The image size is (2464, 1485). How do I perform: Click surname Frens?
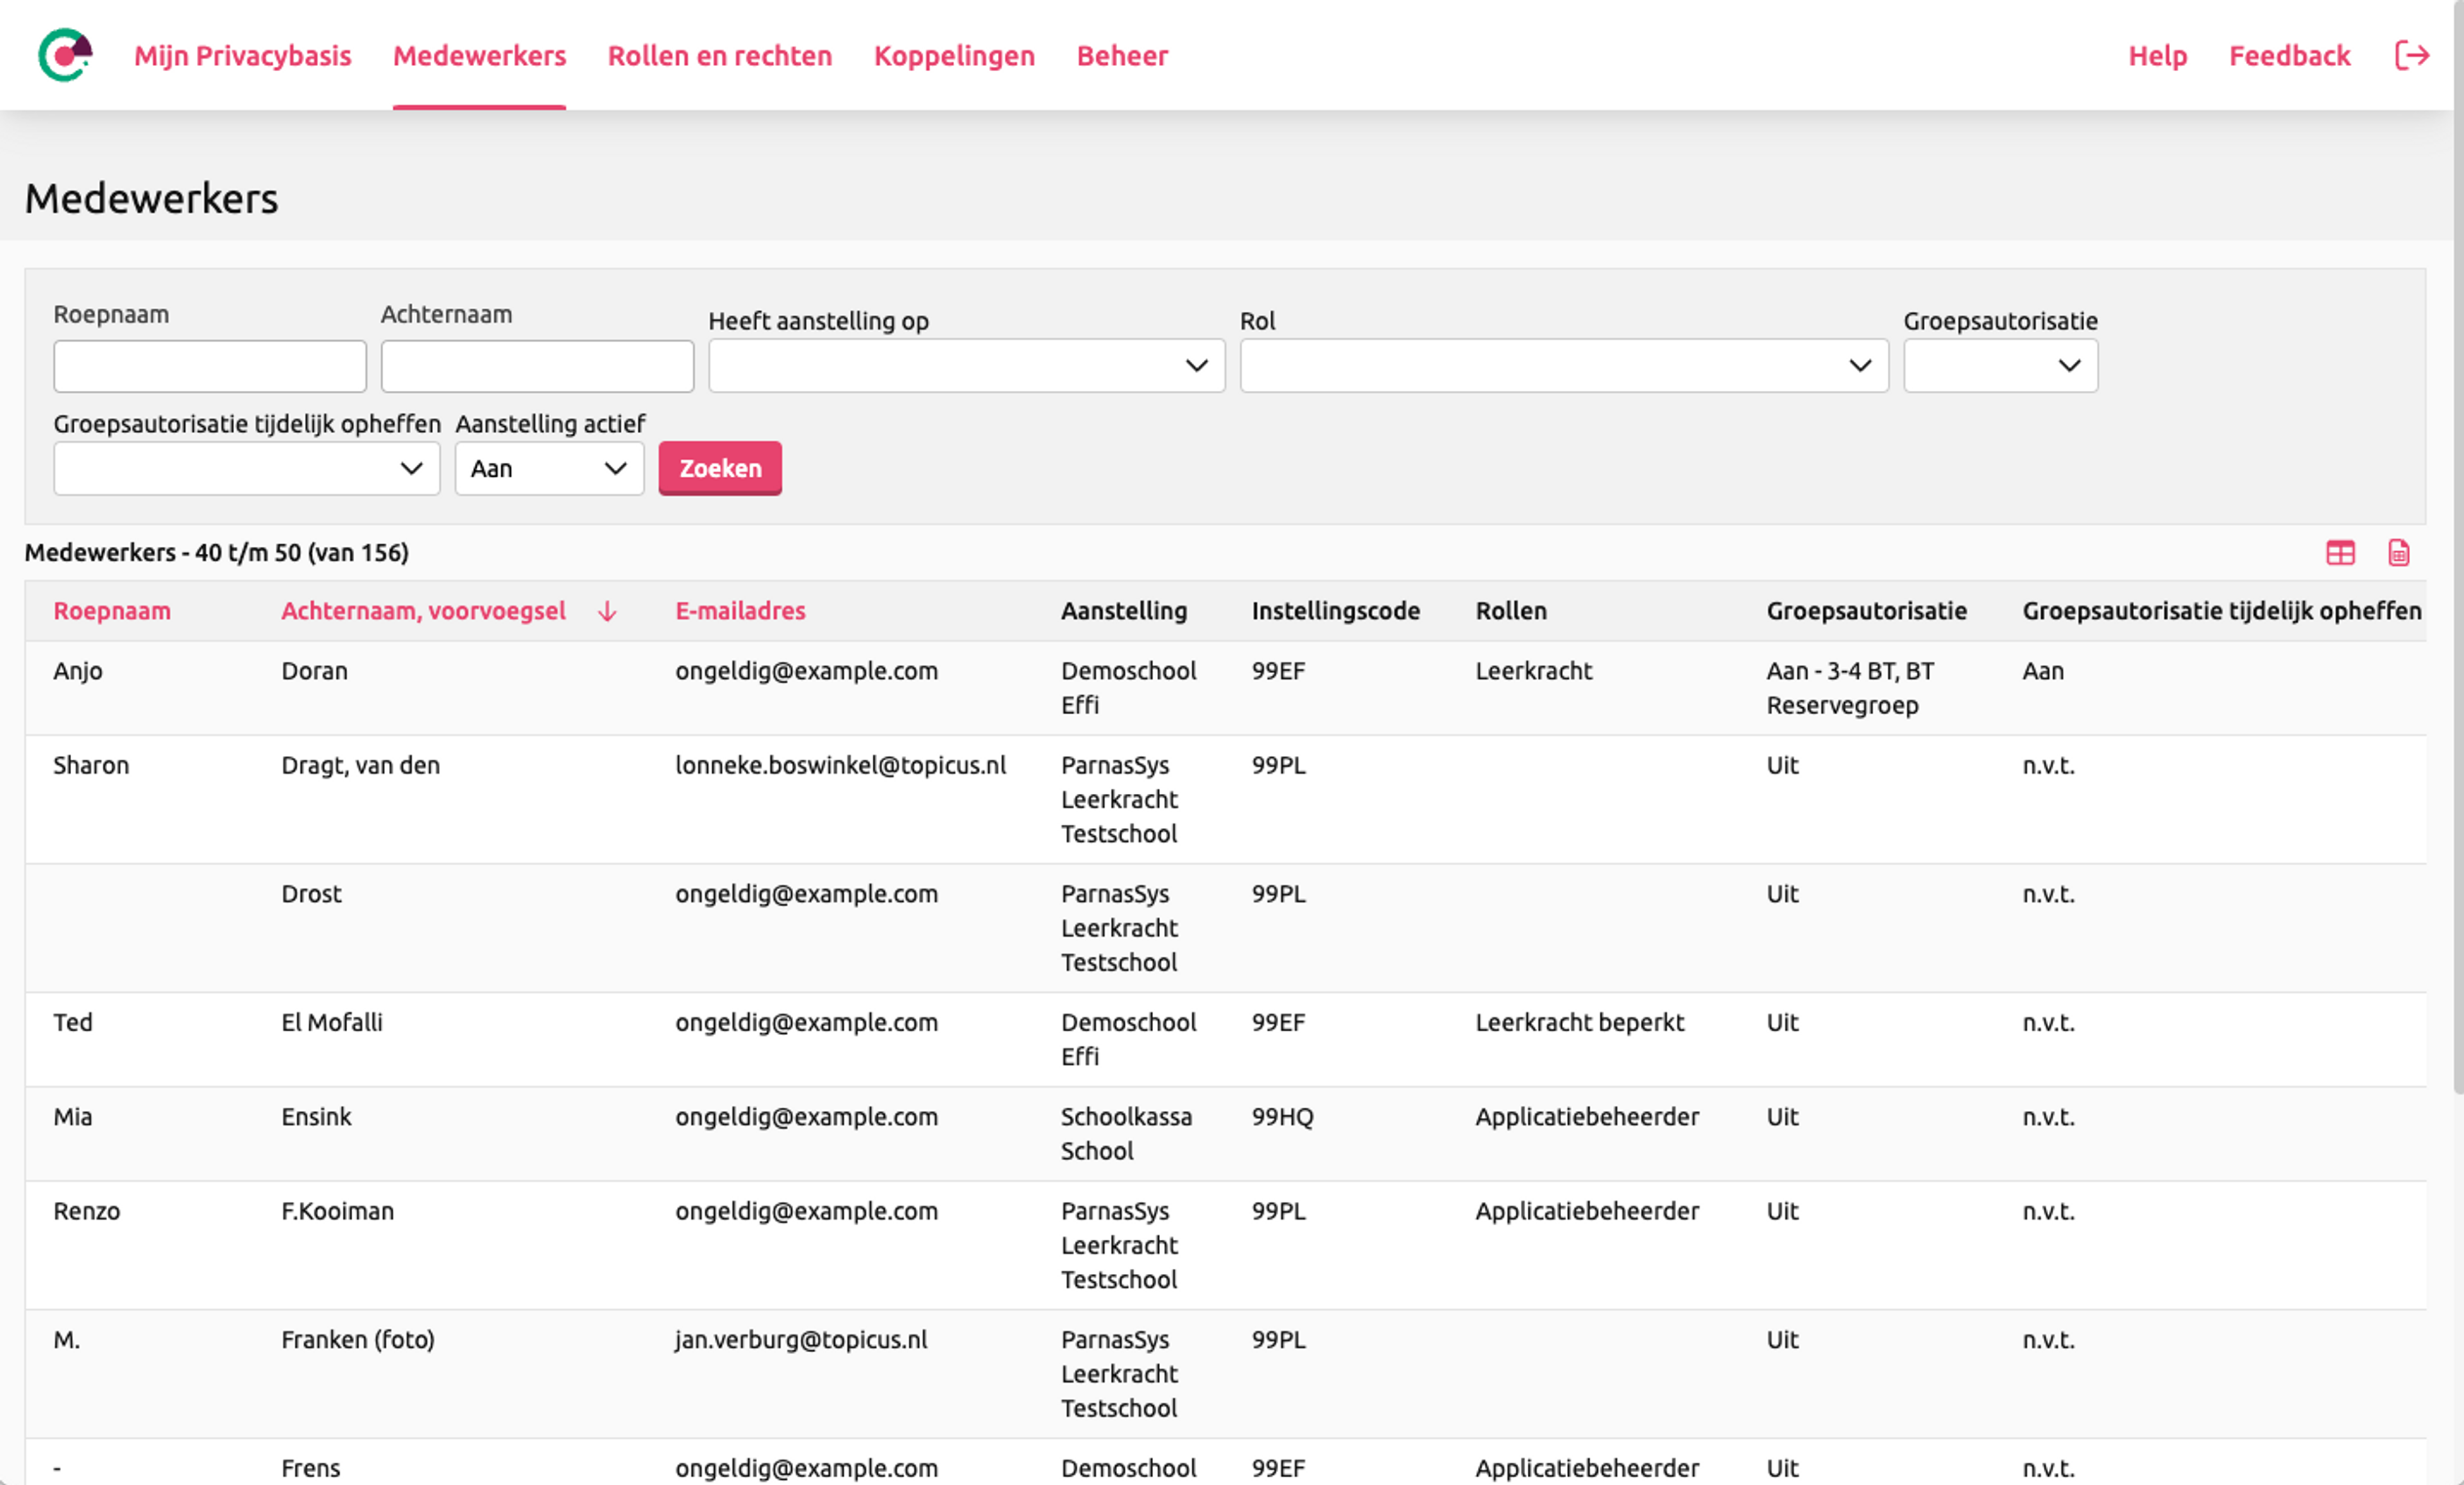310,1469
